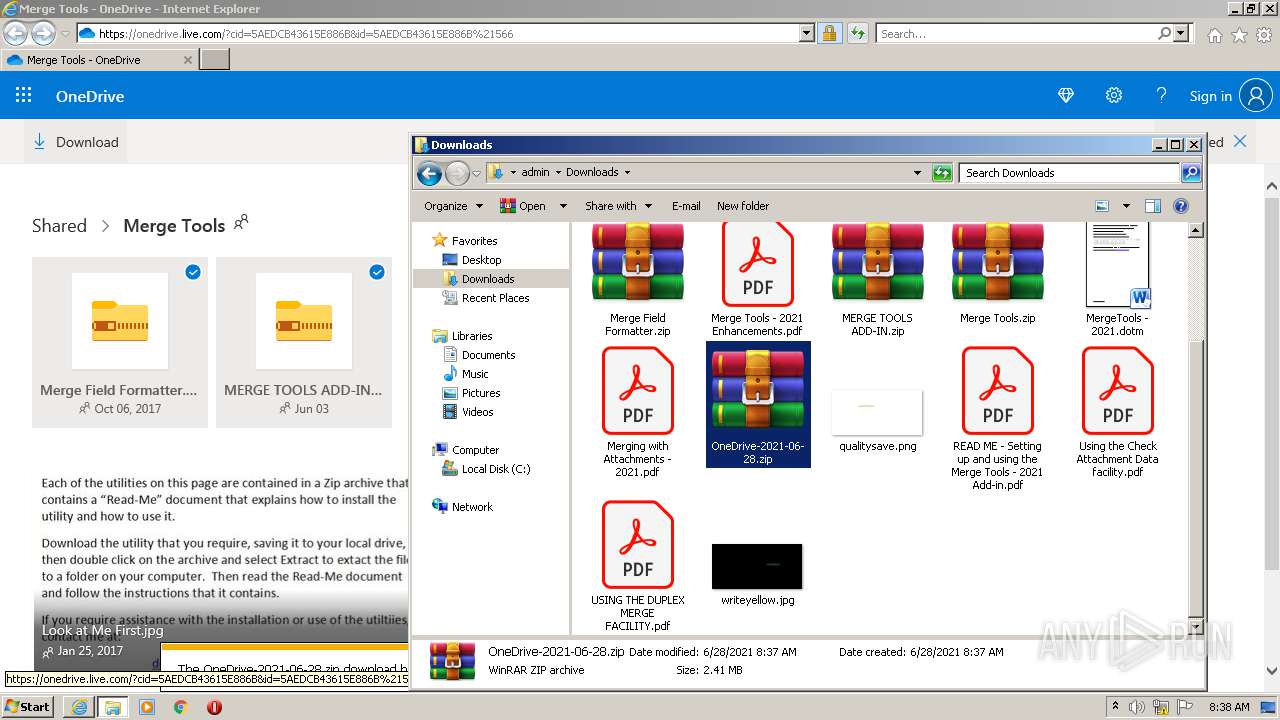
Task: Open the MERGE TOOLS ADD-IN zip card
Action: pos(304,342)
